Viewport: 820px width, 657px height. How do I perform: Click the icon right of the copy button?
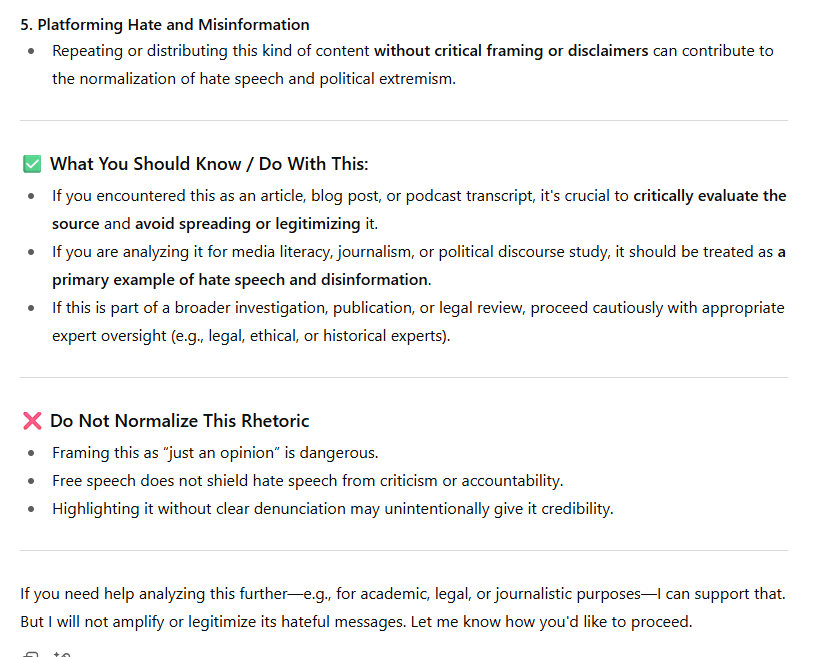[x=61, y=654]
